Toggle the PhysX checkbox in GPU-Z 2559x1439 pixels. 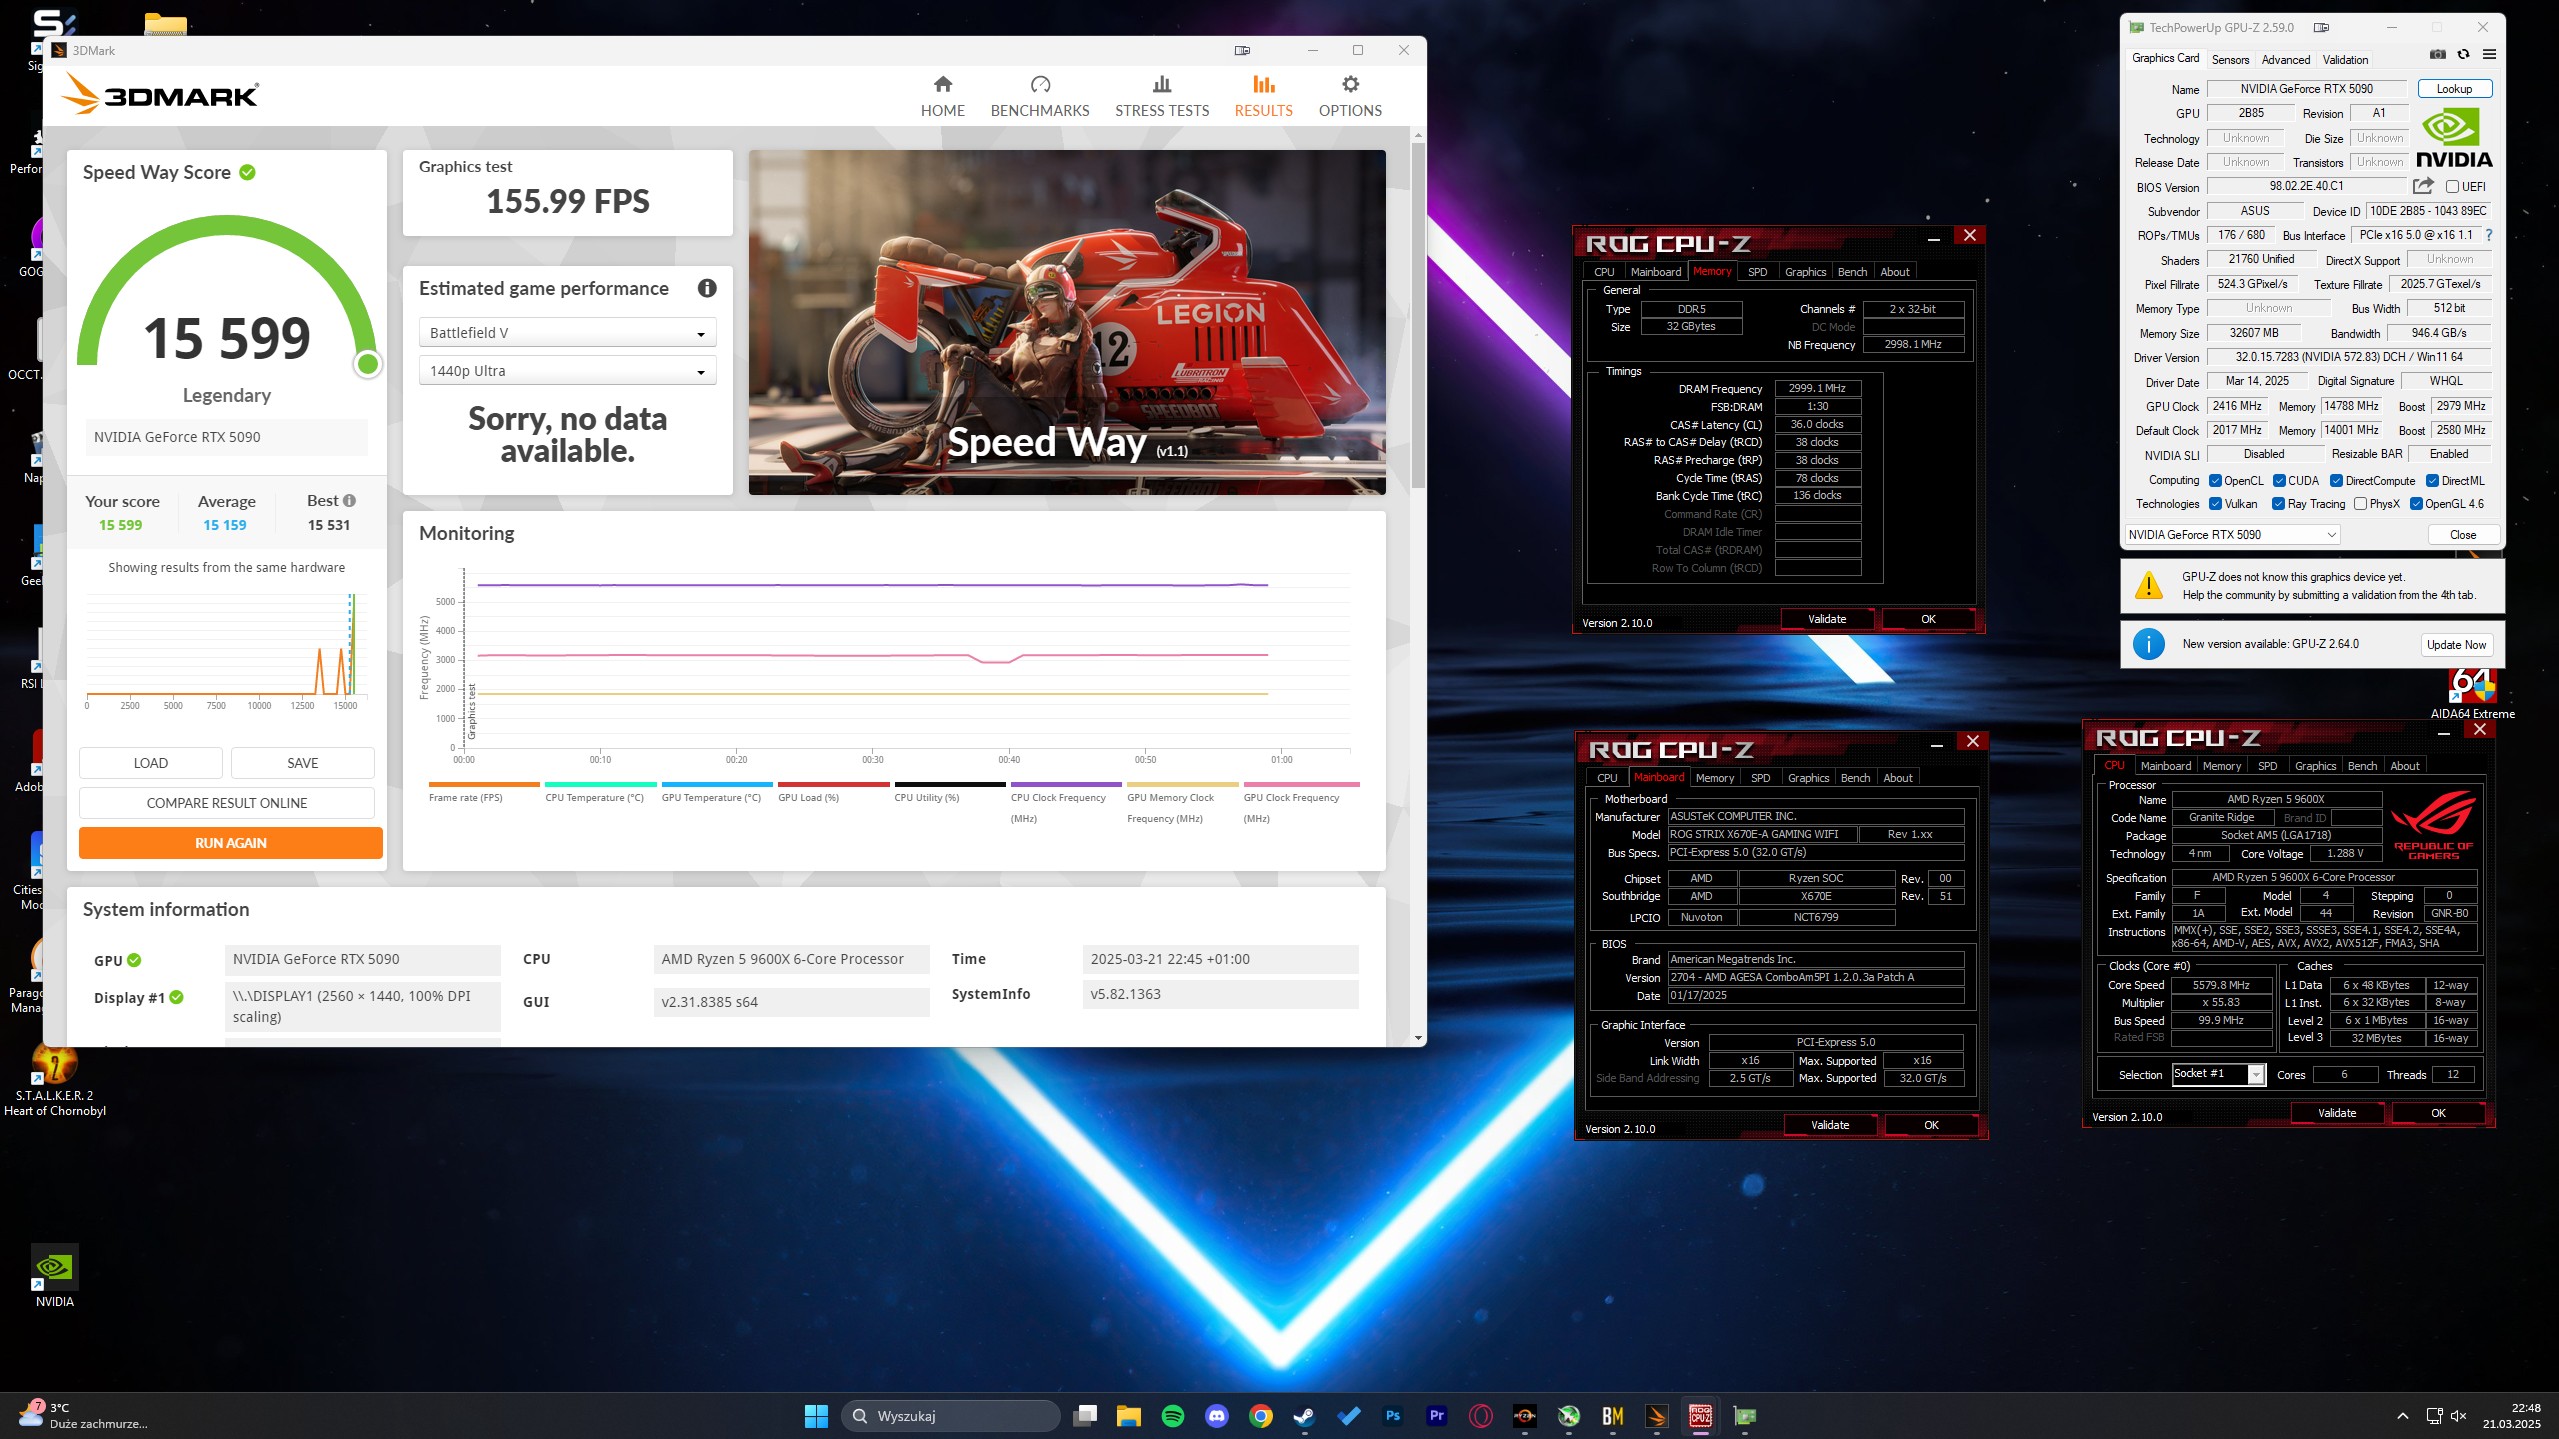[x=2360, y=504]
